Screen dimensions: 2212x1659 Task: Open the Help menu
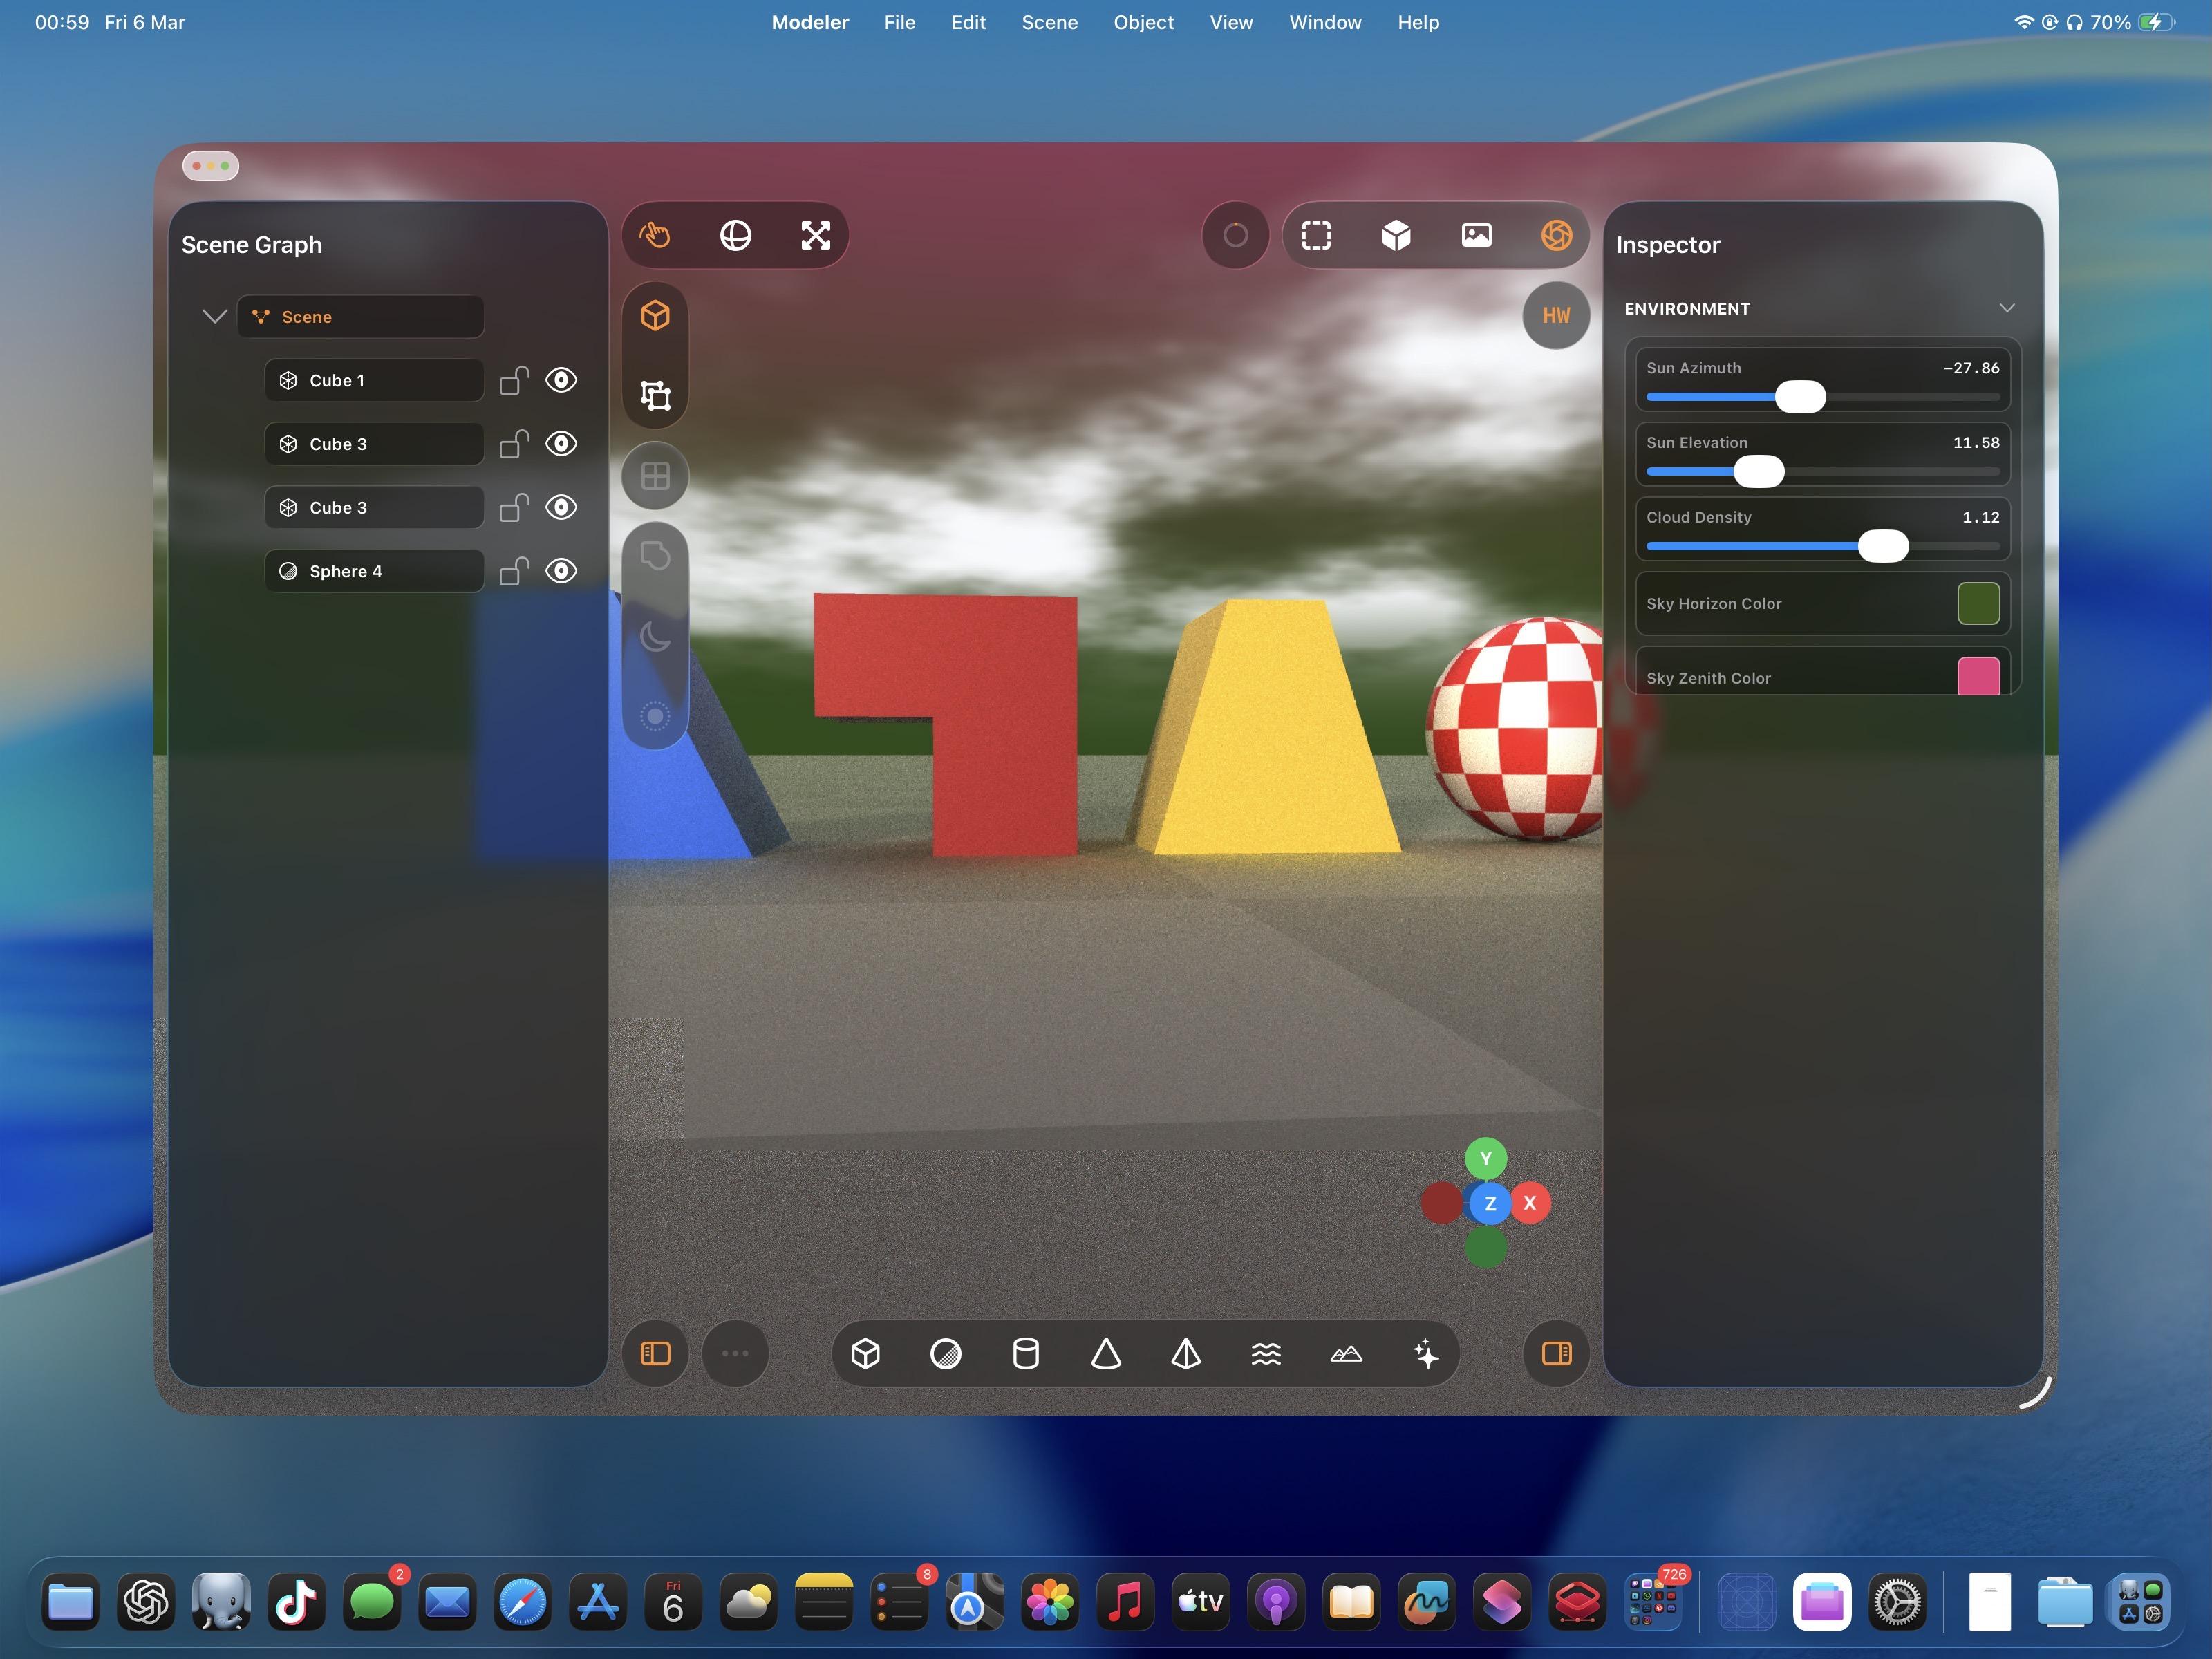coord(1418,22)
